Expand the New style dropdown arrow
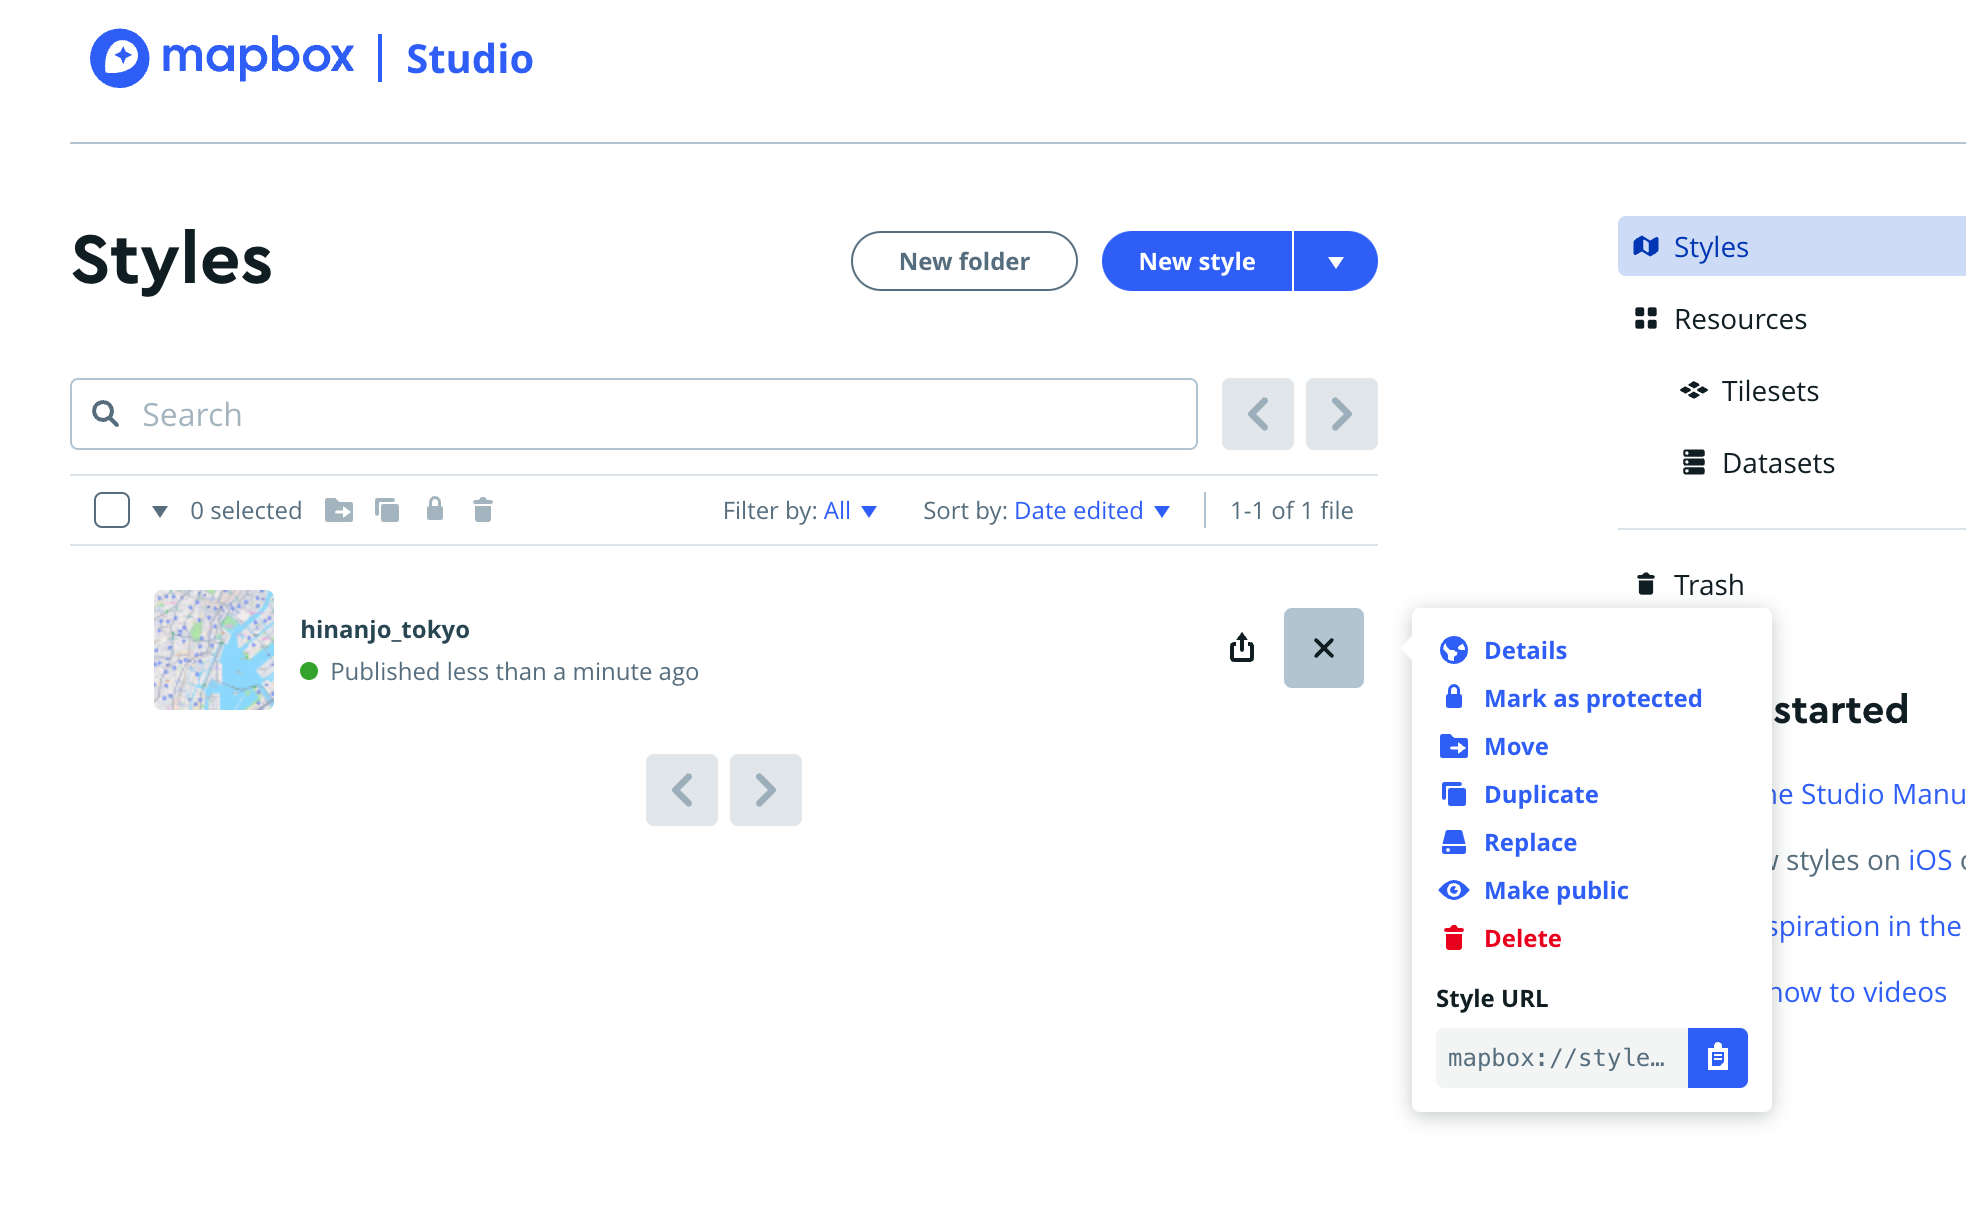1966x1212 pixels. click(1335, 261)
